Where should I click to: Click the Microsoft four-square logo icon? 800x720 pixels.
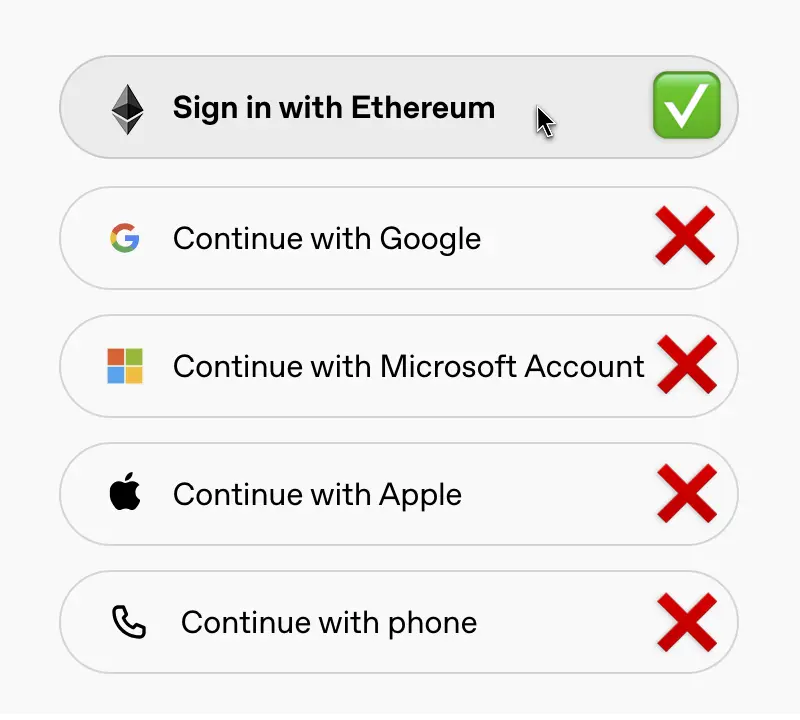[125, 366]
